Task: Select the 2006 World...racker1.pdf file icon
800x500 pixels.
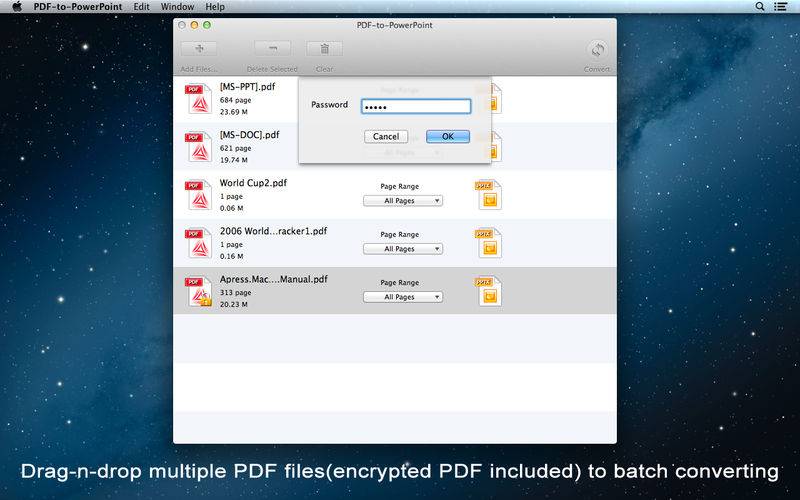Action: (198, 243)
